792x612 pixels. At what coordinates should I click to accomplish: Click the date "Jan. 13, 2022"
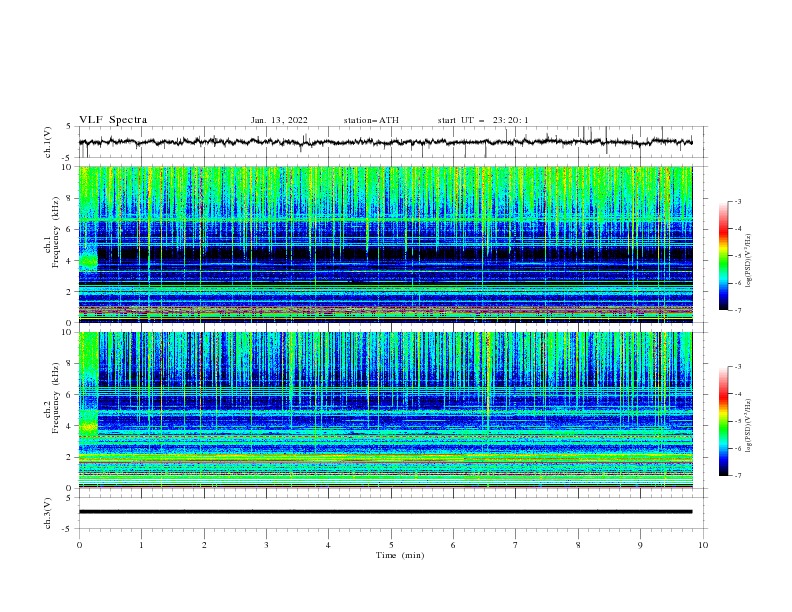(x=279, y=120)
